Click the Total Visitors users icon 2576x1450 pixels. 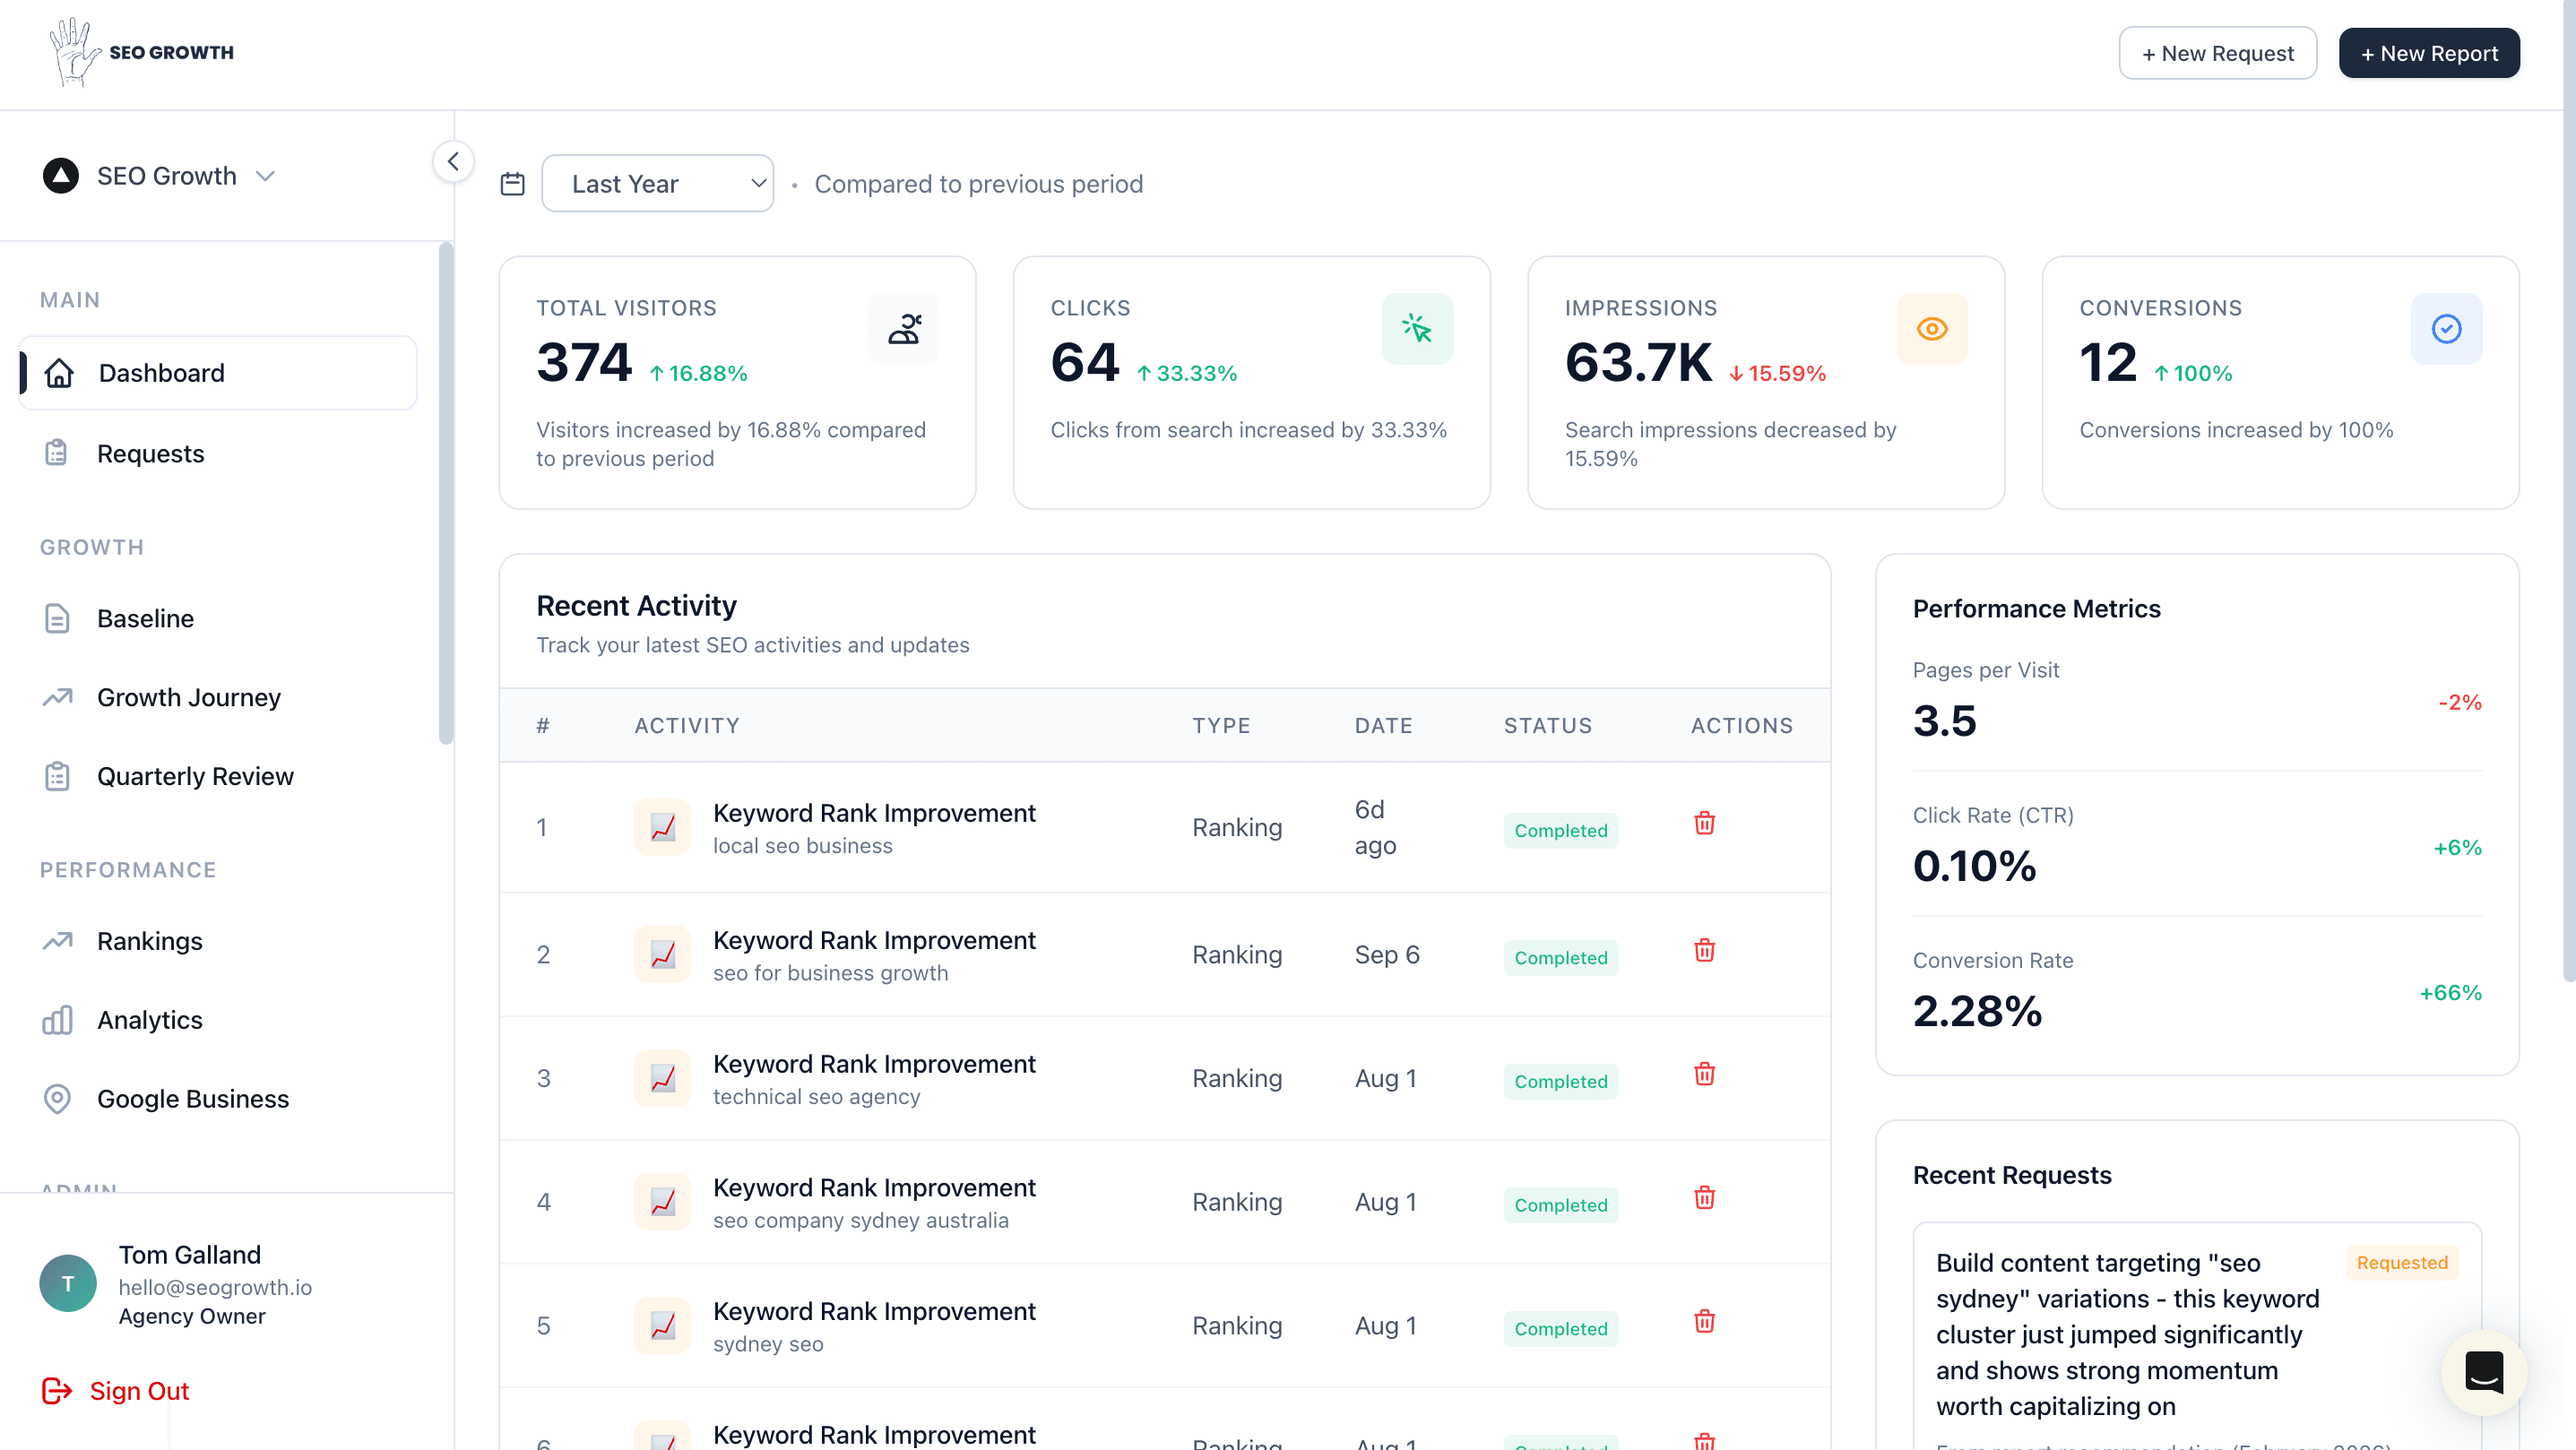904,329
